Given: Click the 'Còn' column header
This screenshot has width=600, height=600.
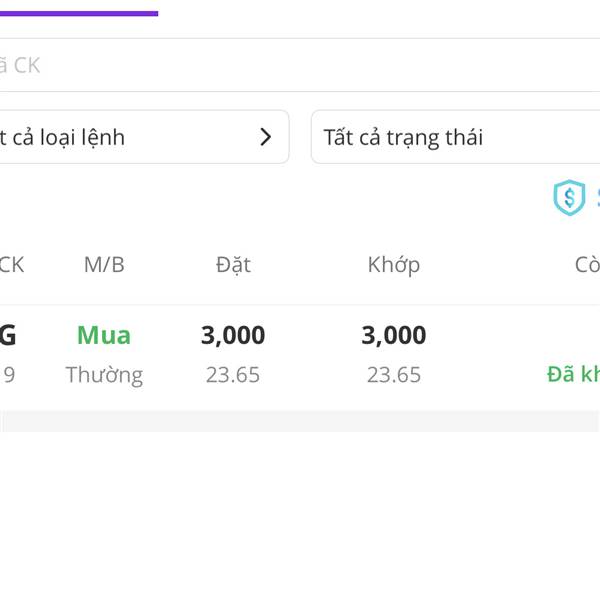Looking at the screenshot, I should (587, 265).
